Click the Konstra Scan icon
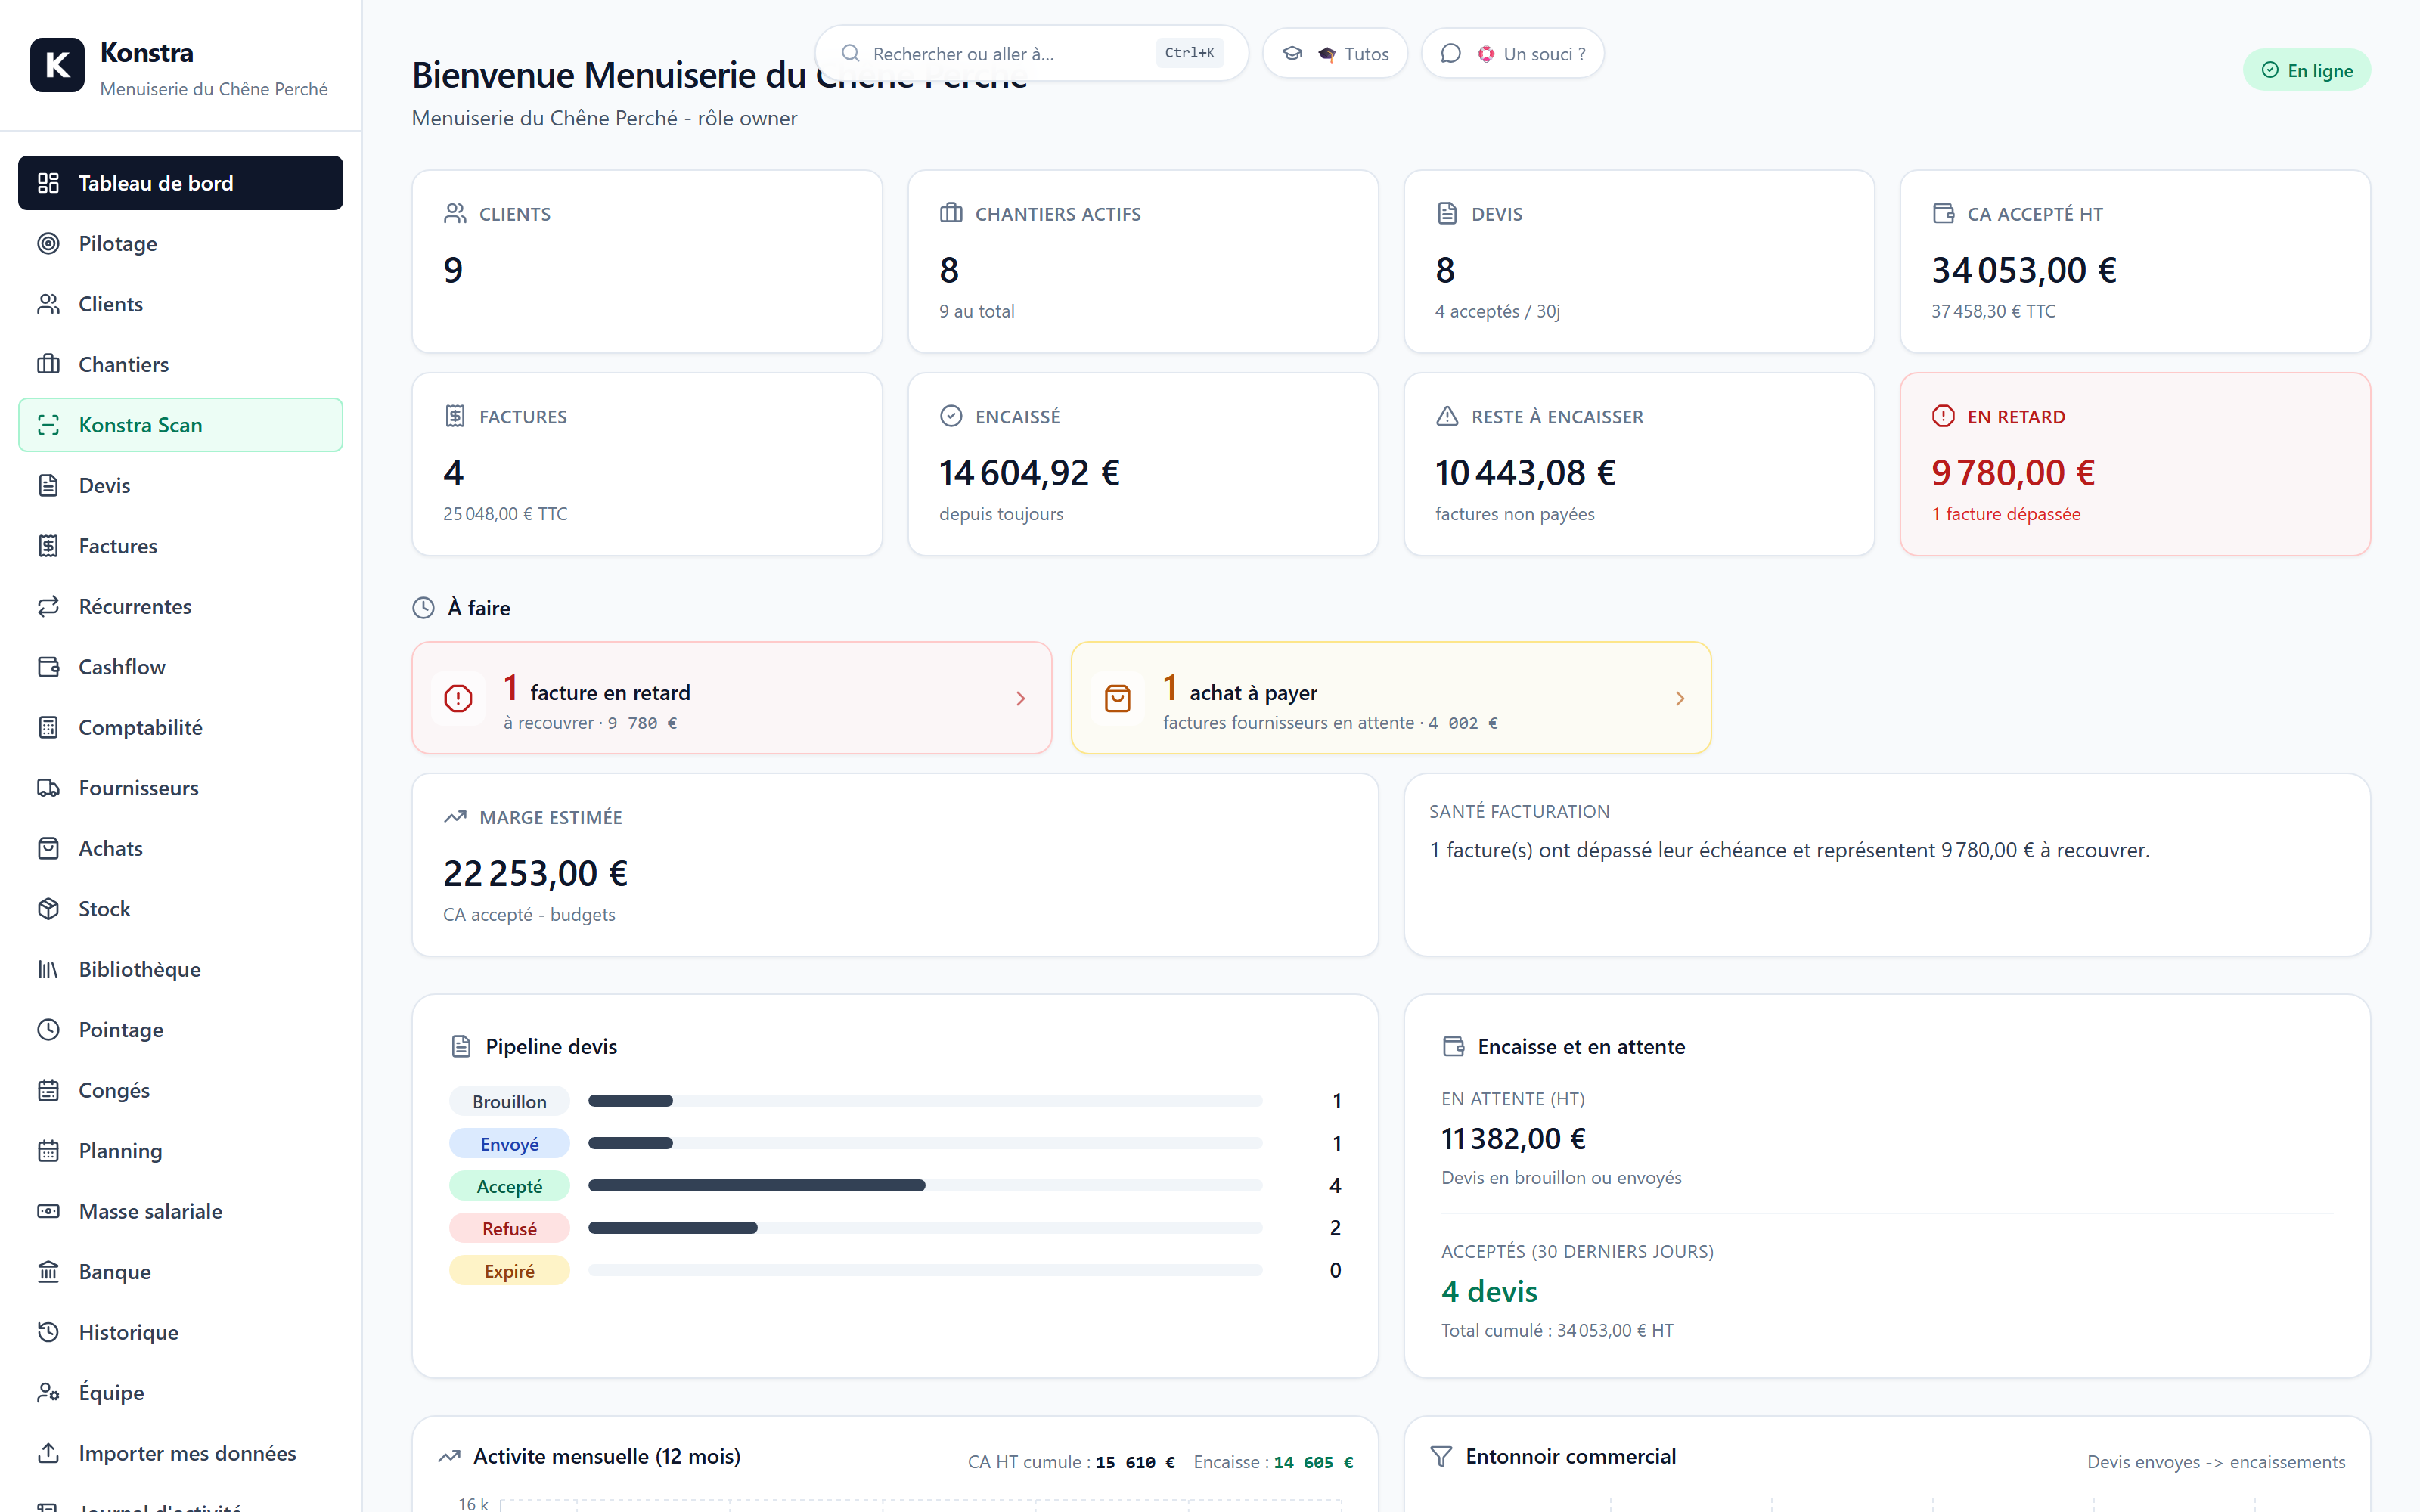This screenshot has height=1512, width=2420. pyautogui.click(x=48, y=425)
